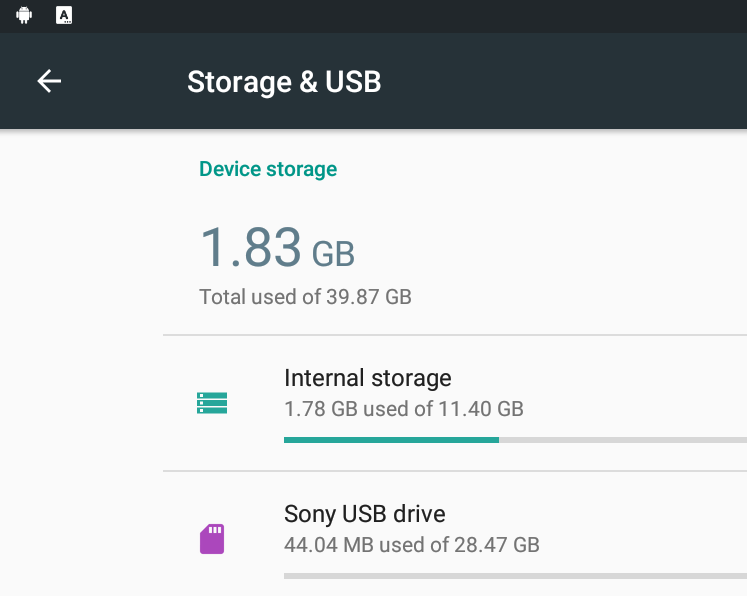747x596 pixels.
Task: Click the 'Storage & USB' title
Action: pyautogui.click(x=284, y=81)
